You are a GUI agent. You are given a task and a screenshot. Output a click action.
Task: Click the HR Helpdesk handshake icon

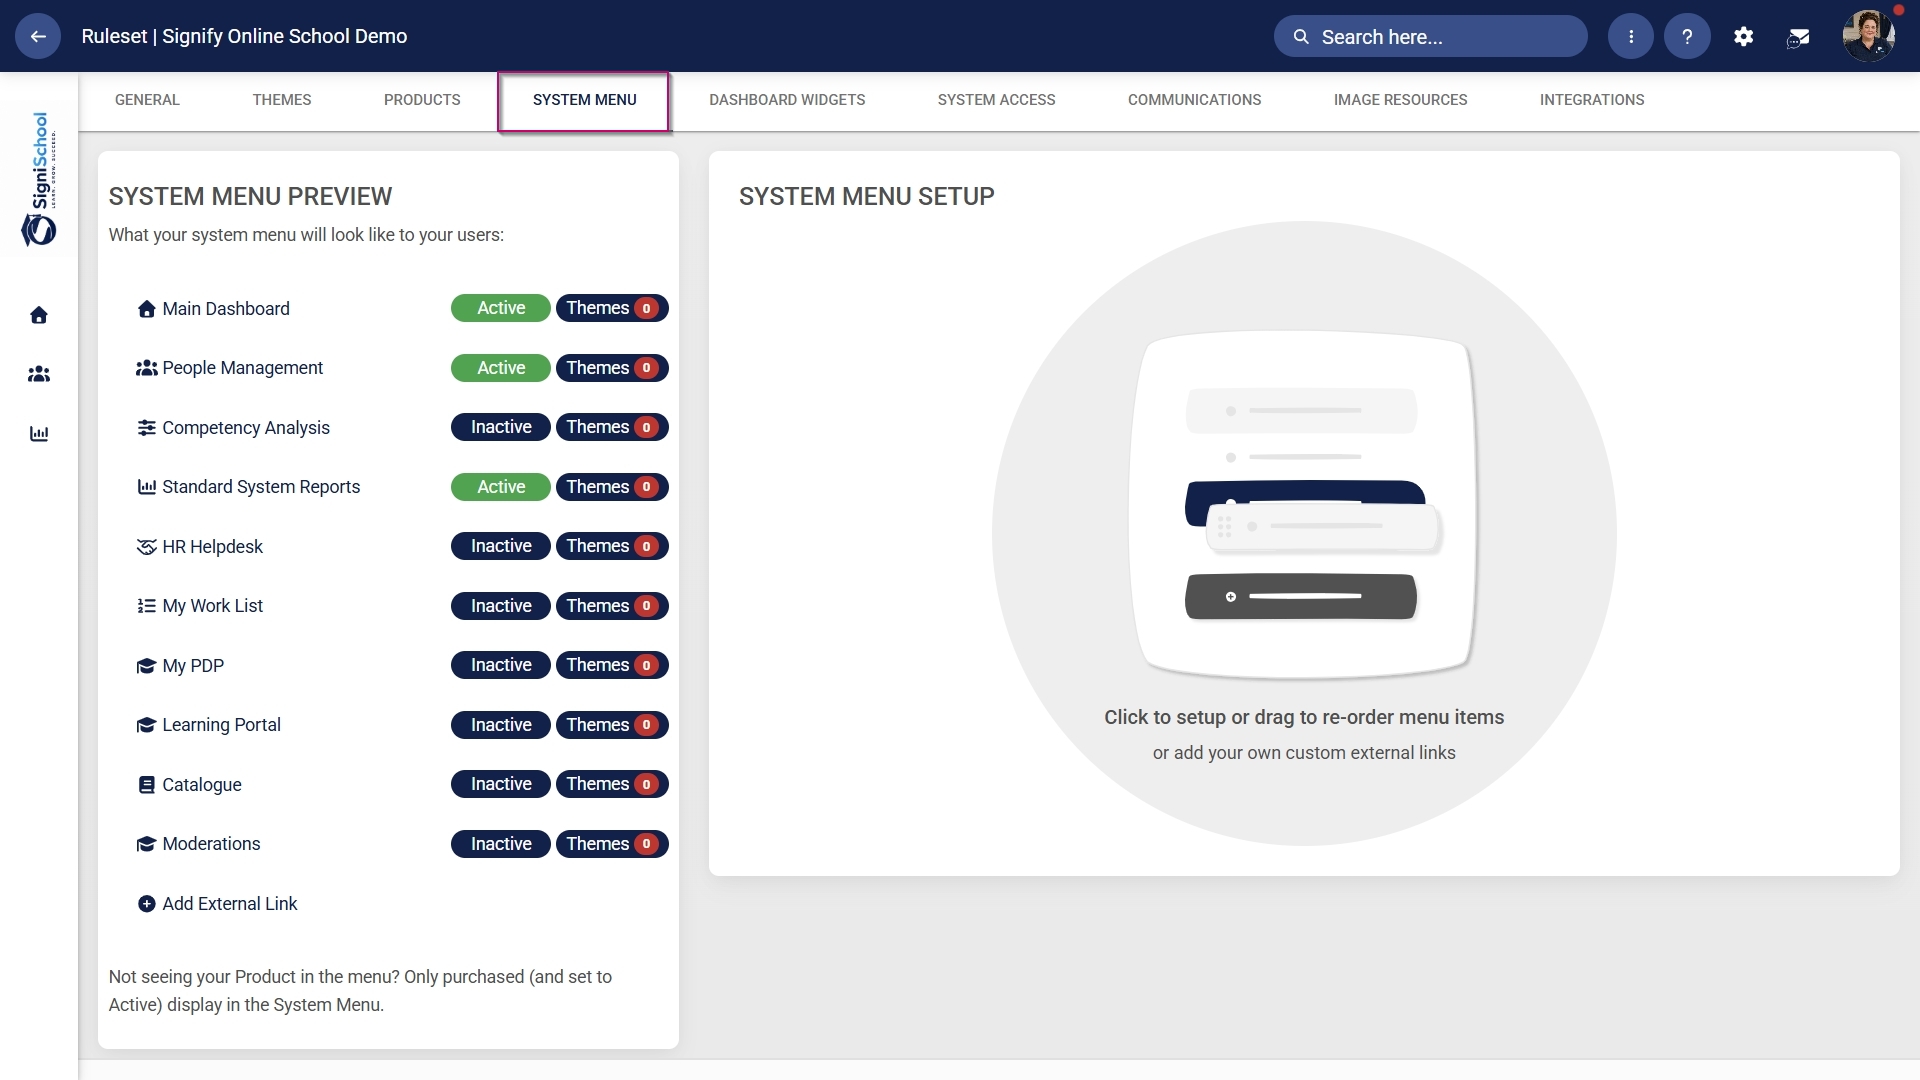point(146,547)
